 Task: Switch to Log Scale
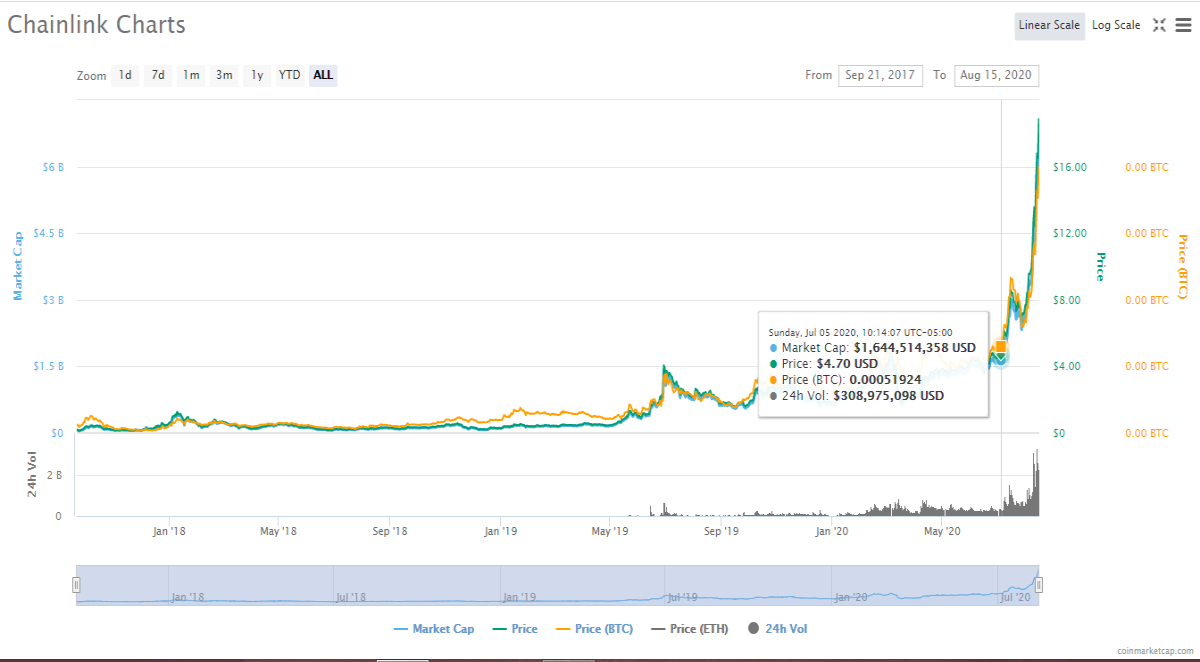1116,26
